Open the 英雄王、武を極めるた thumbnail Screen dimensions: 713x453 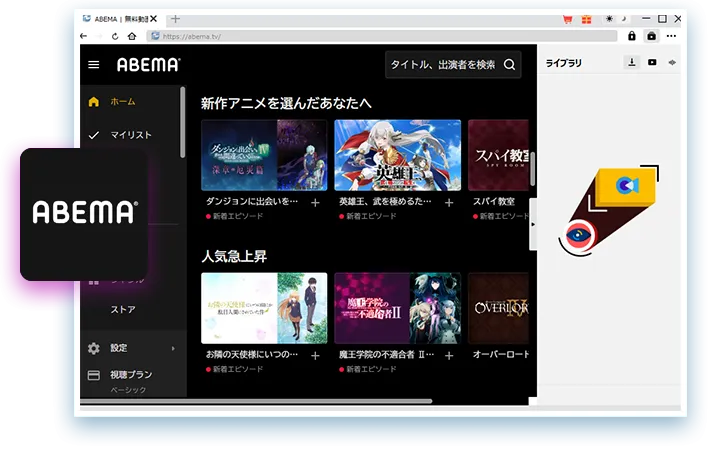tap(397, 155)
